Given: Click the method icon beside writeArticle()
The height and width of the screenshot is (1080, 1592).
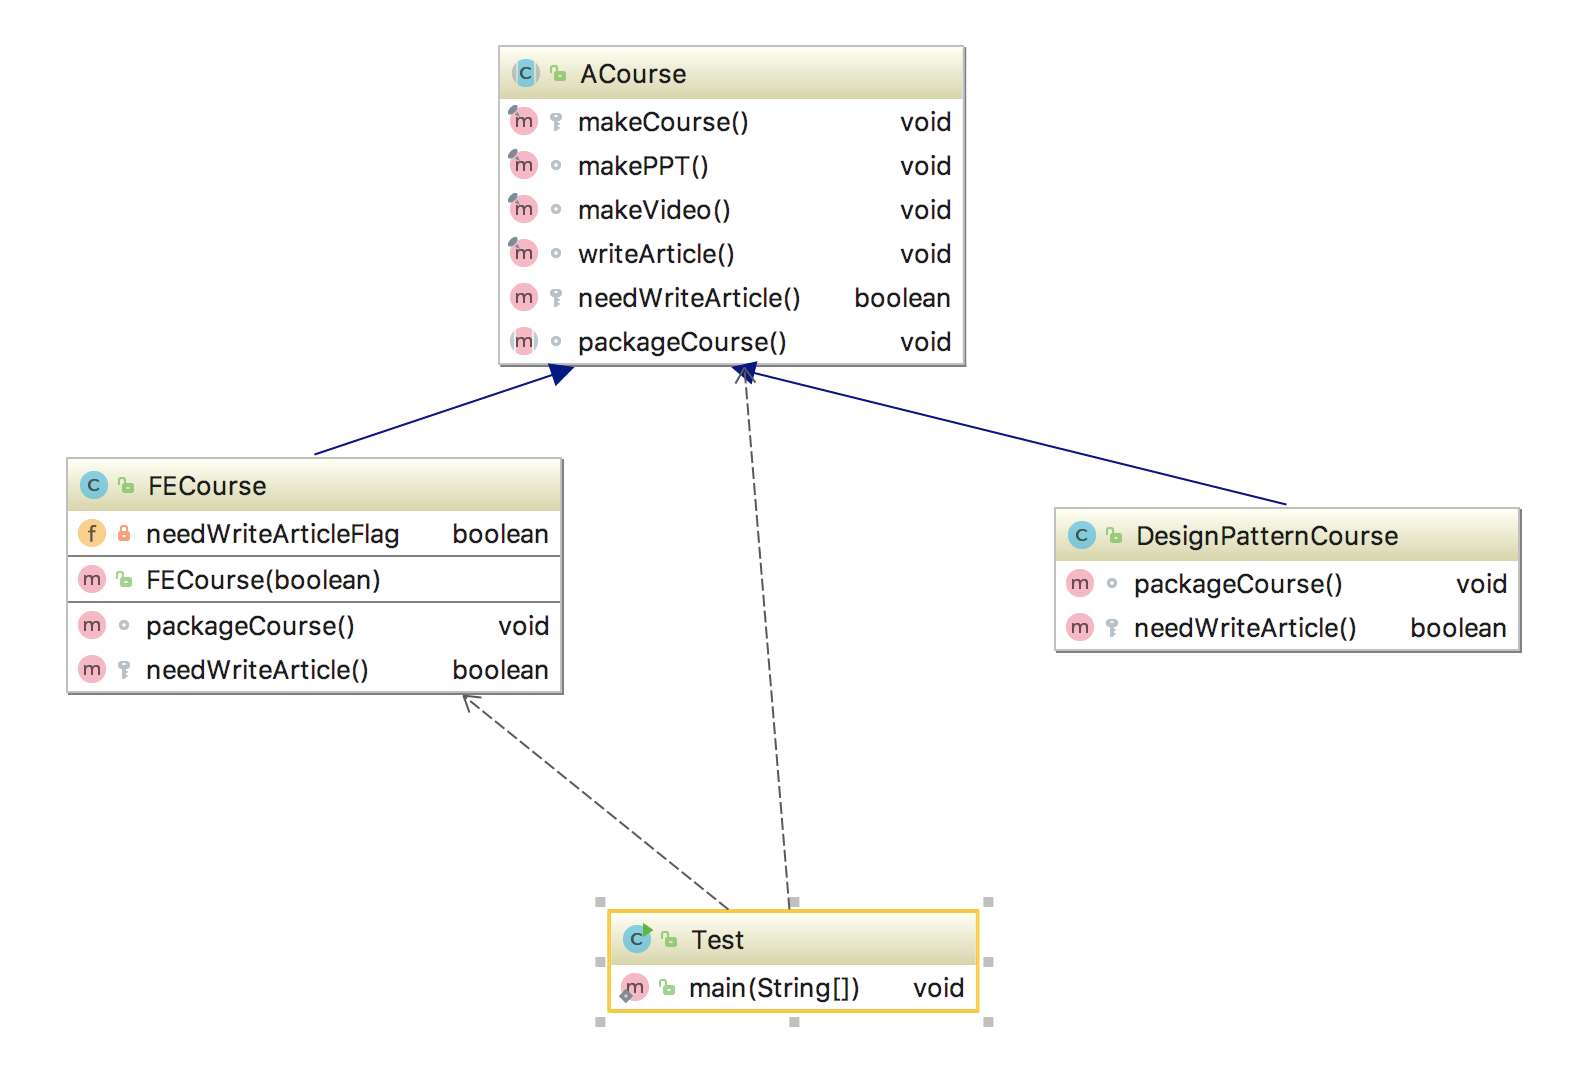Looking at the screenshot, I should click(523, 253).
